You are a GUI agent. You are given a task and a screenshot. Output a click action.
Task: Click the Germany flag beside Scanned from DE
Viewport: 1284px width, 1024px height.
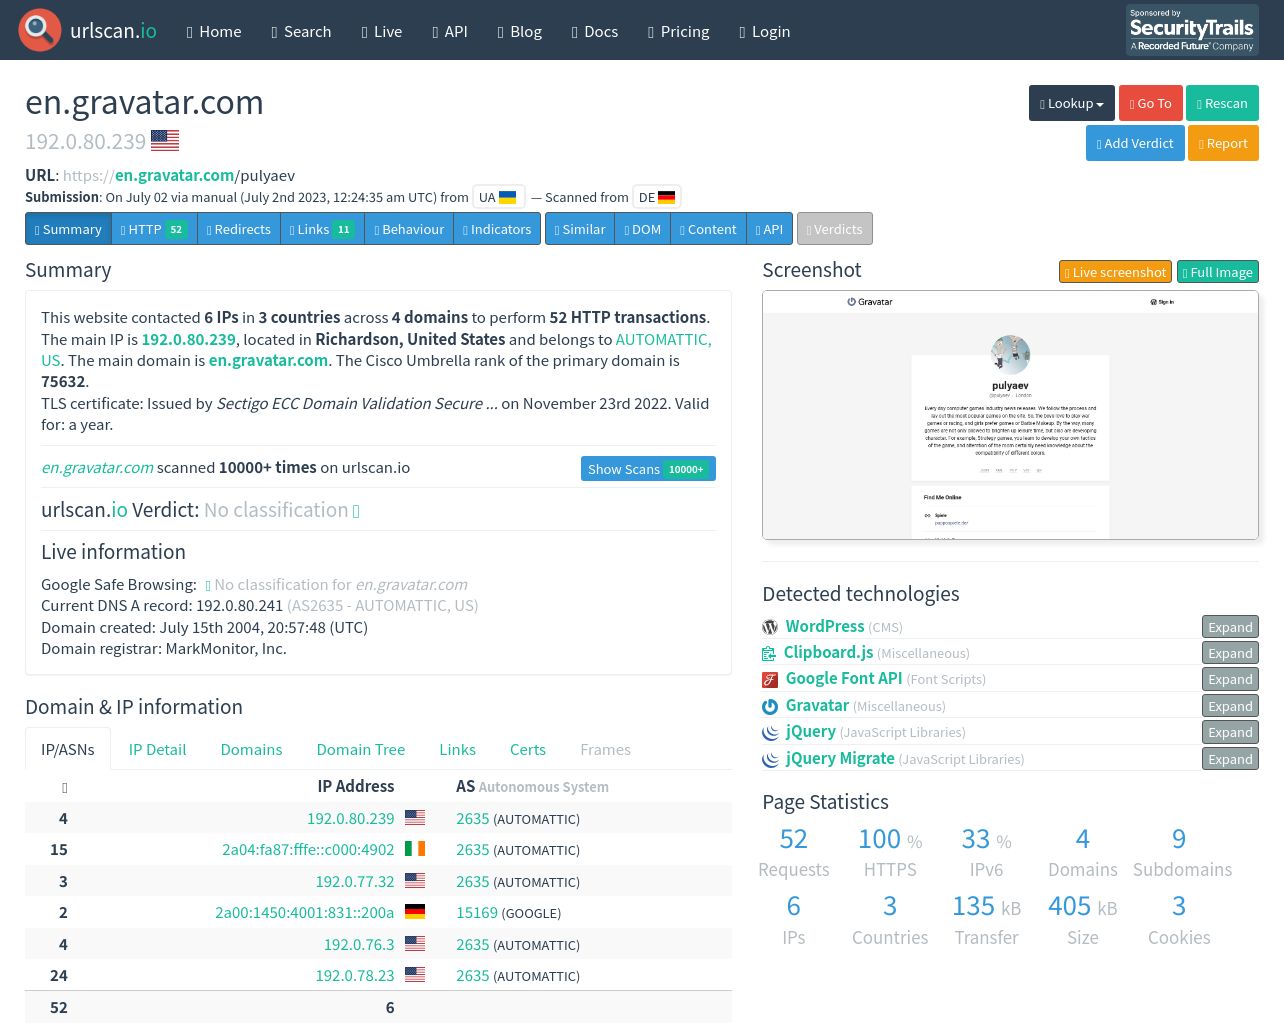[x=666, y=197]
